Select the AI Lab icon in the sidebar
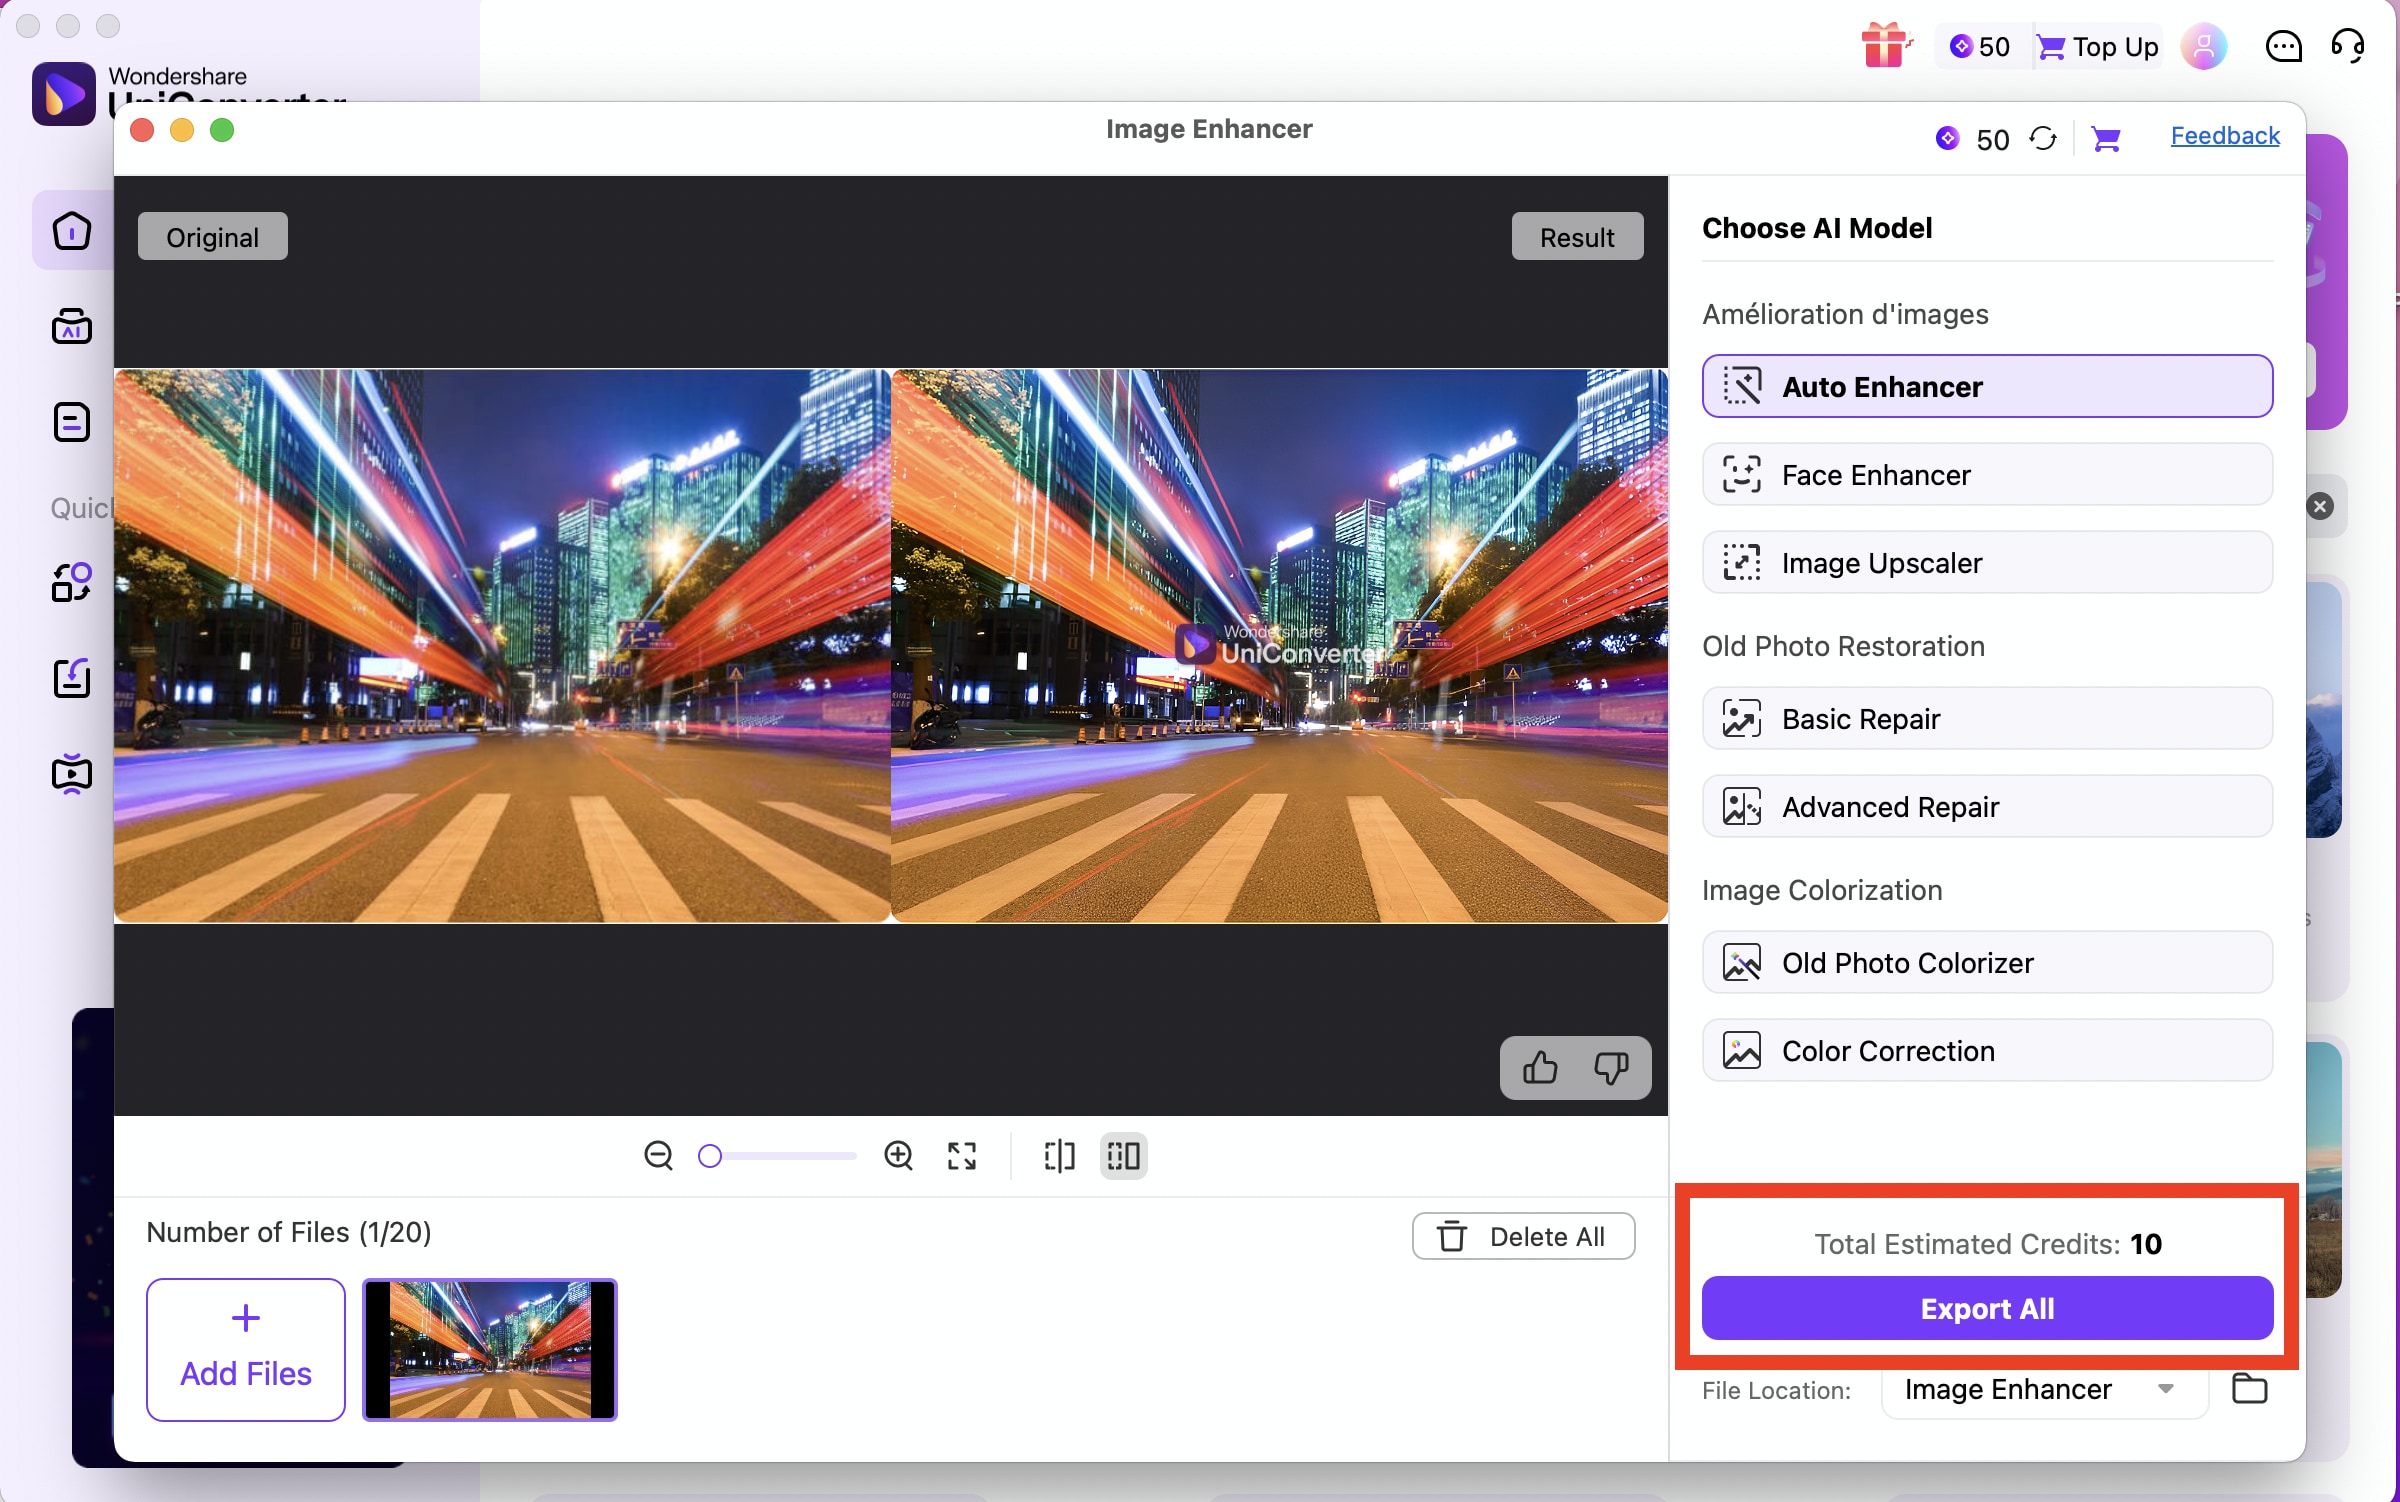 pyautogui.click(x=71, y=327)
